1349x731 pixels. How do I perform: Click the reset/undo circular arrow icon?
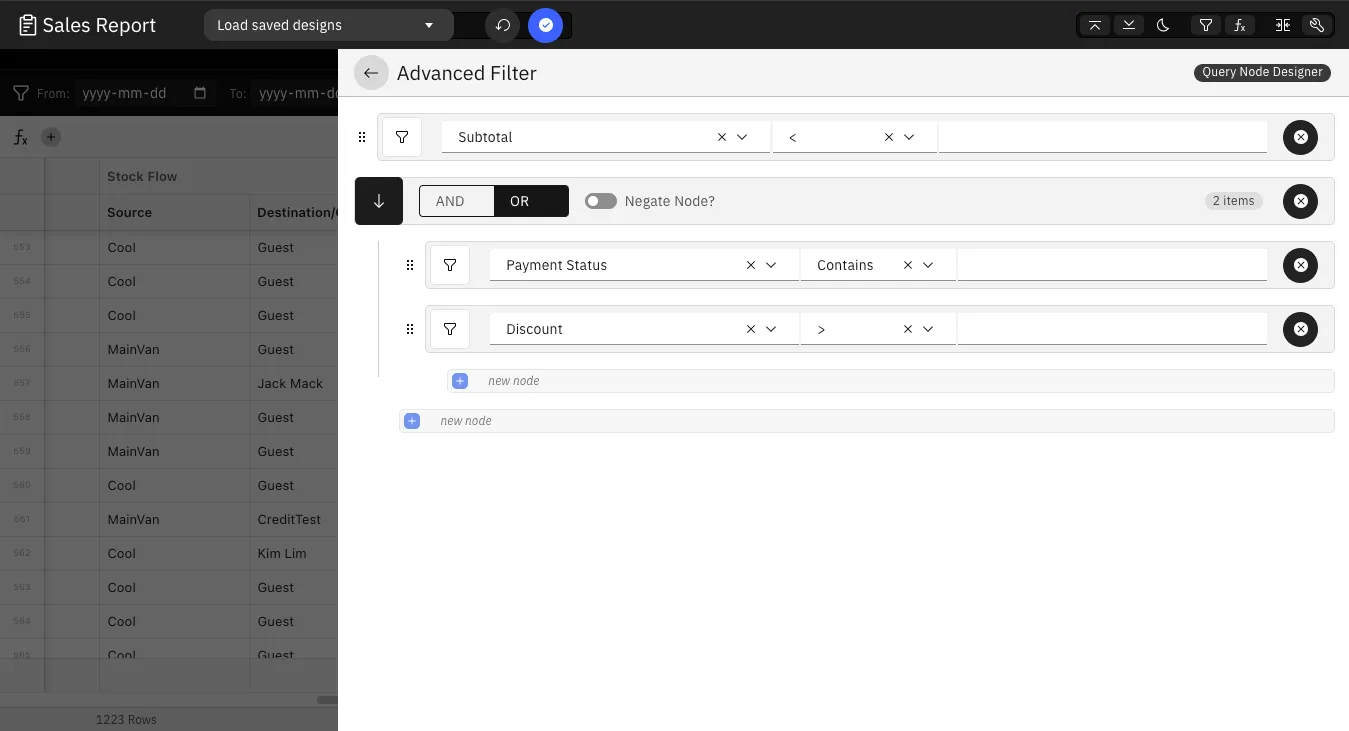pyautogui.click(x=503, y=25)
